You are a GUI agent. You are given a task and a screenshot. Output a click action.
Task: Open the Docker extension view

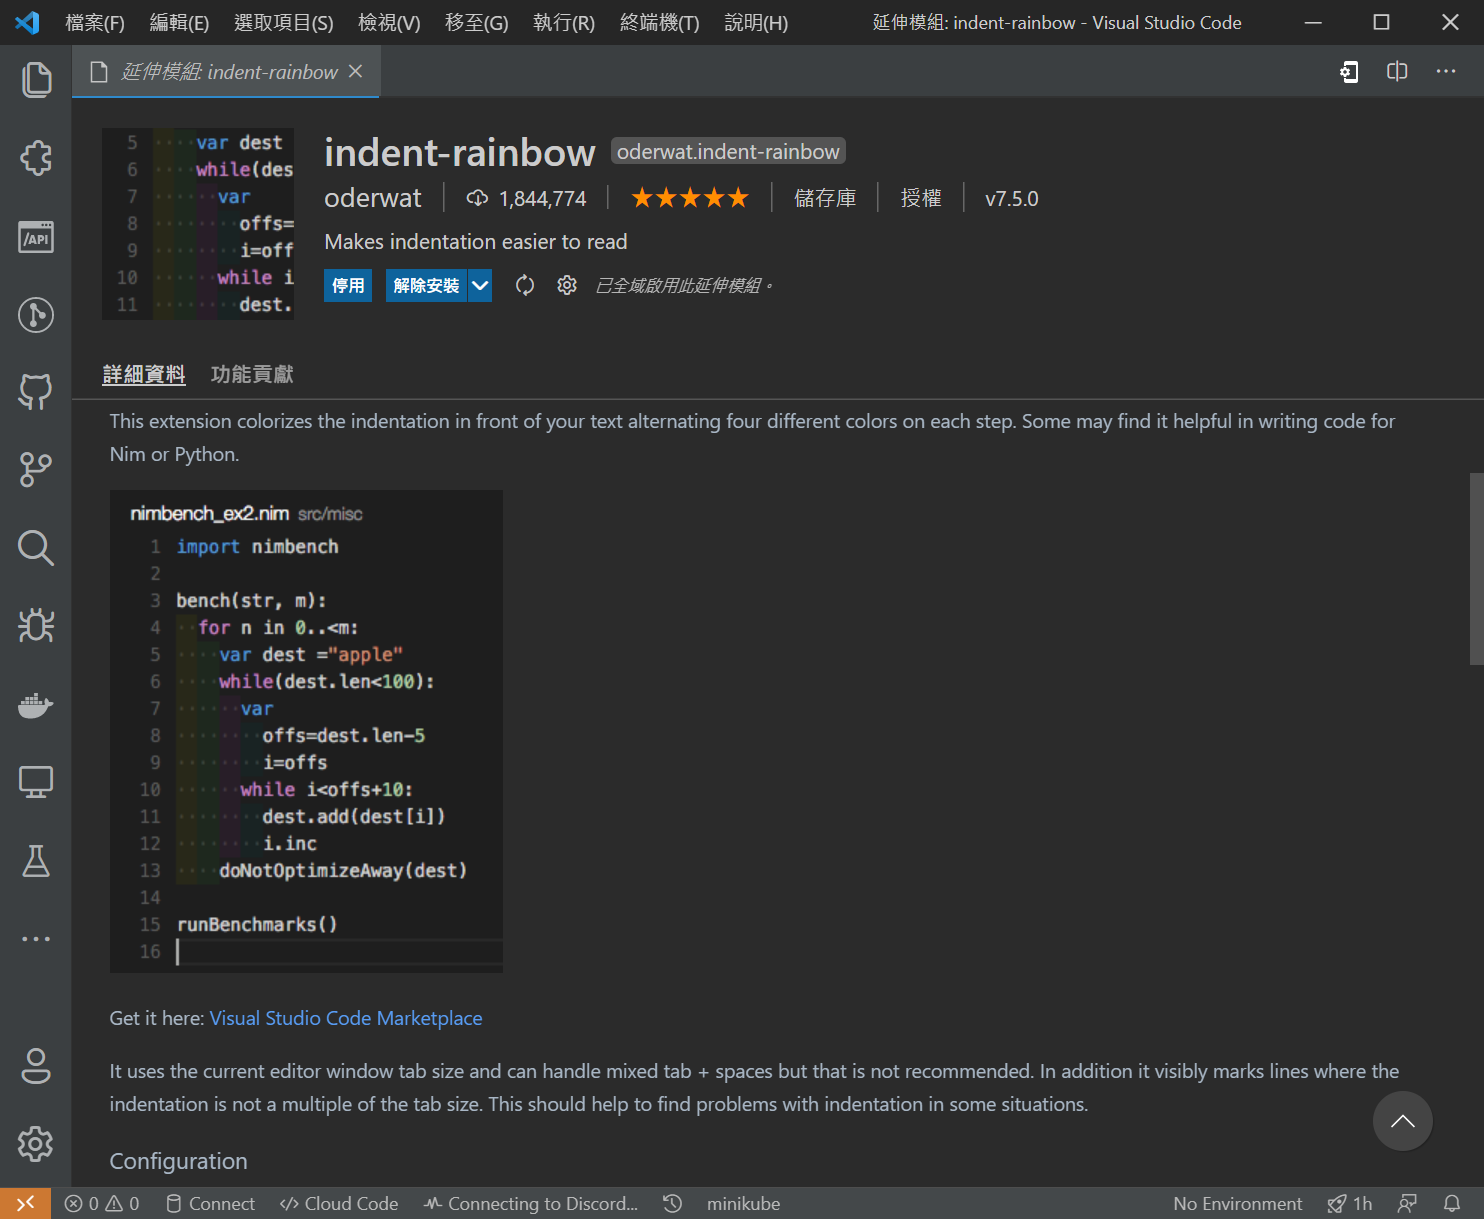pos(37,706)
